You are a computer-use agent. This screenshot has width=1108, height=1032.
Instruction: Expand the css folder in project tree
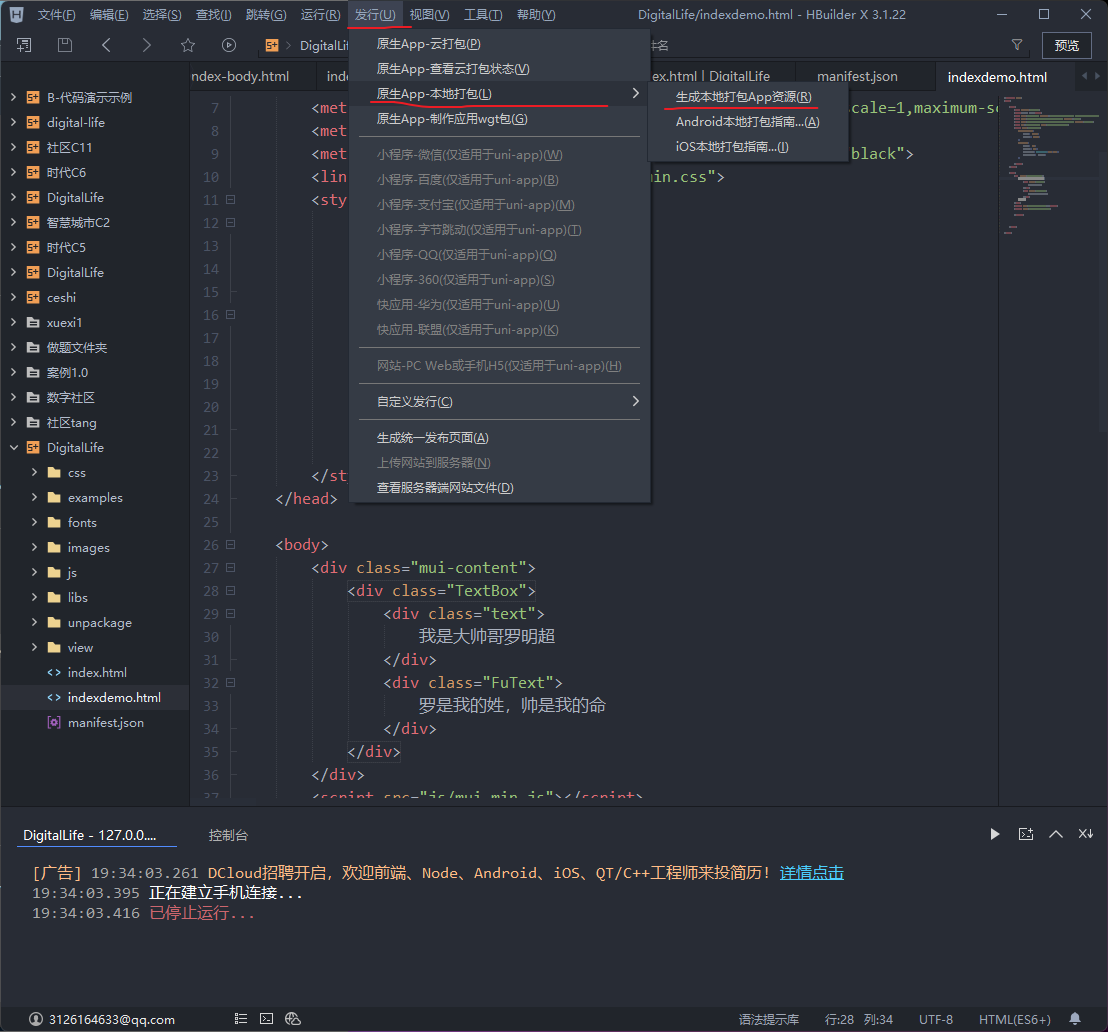(x=34, y=473)
